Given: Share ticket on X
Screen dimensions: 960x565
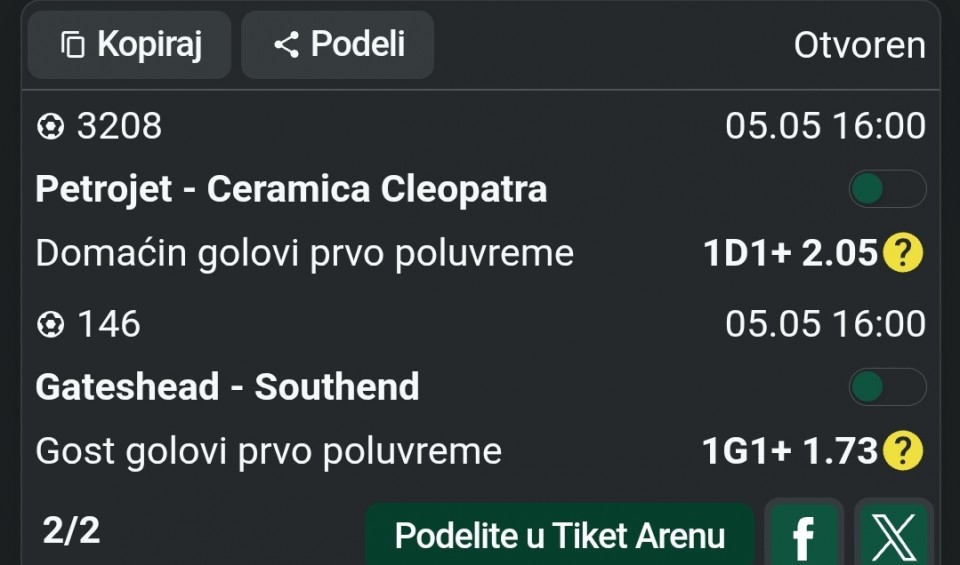Looking at the screenshot, I should click(893, 535).
